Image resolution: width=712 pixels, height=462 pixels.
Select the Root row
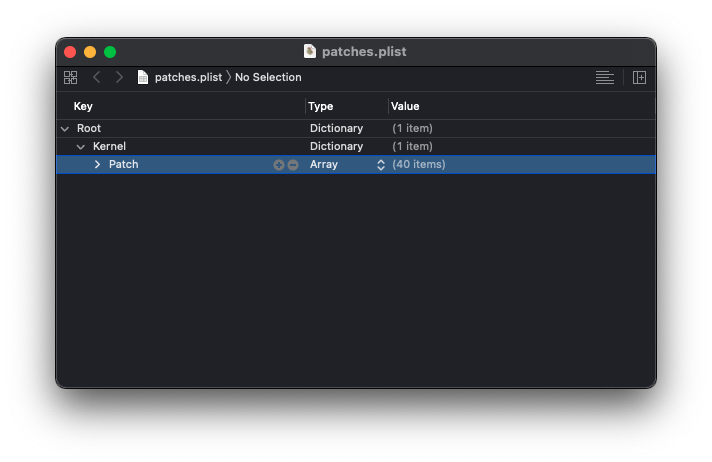pyautogui.click(x=180, y=129)
